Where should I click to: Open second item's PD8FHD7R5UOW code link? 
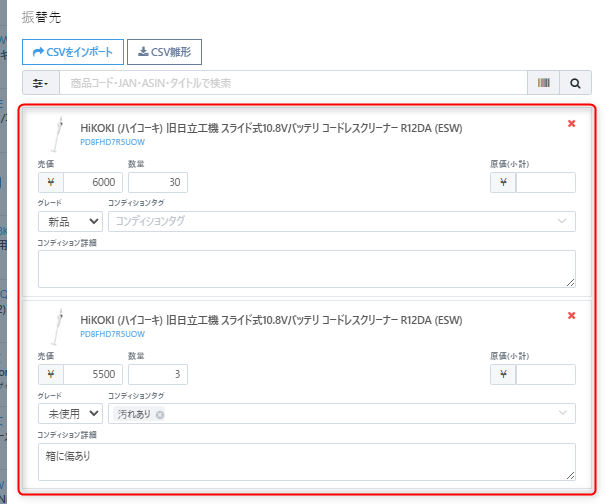[113, 334]
